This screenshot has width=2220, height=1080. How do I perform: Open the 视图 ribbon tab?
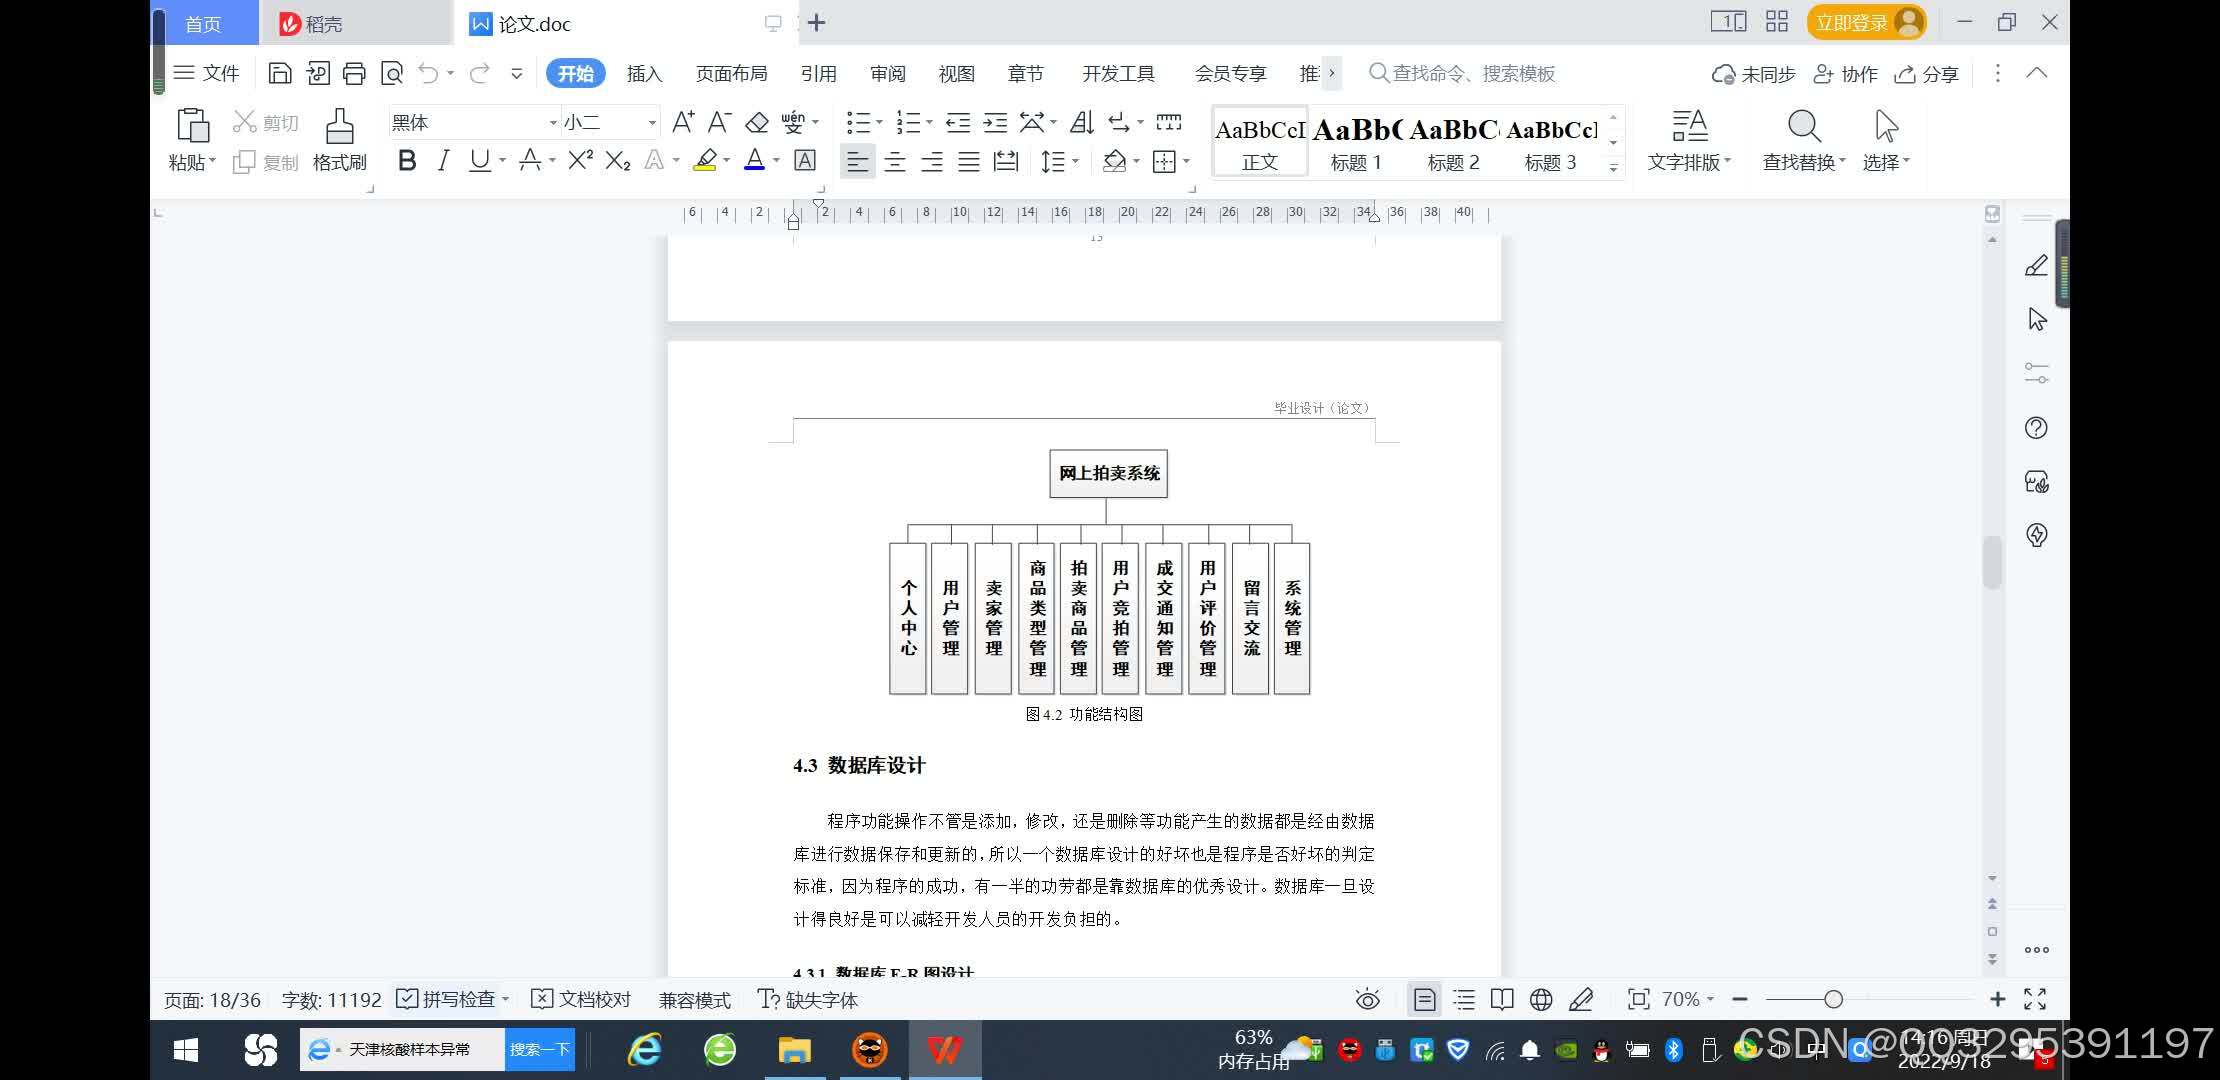pos(957,74)
